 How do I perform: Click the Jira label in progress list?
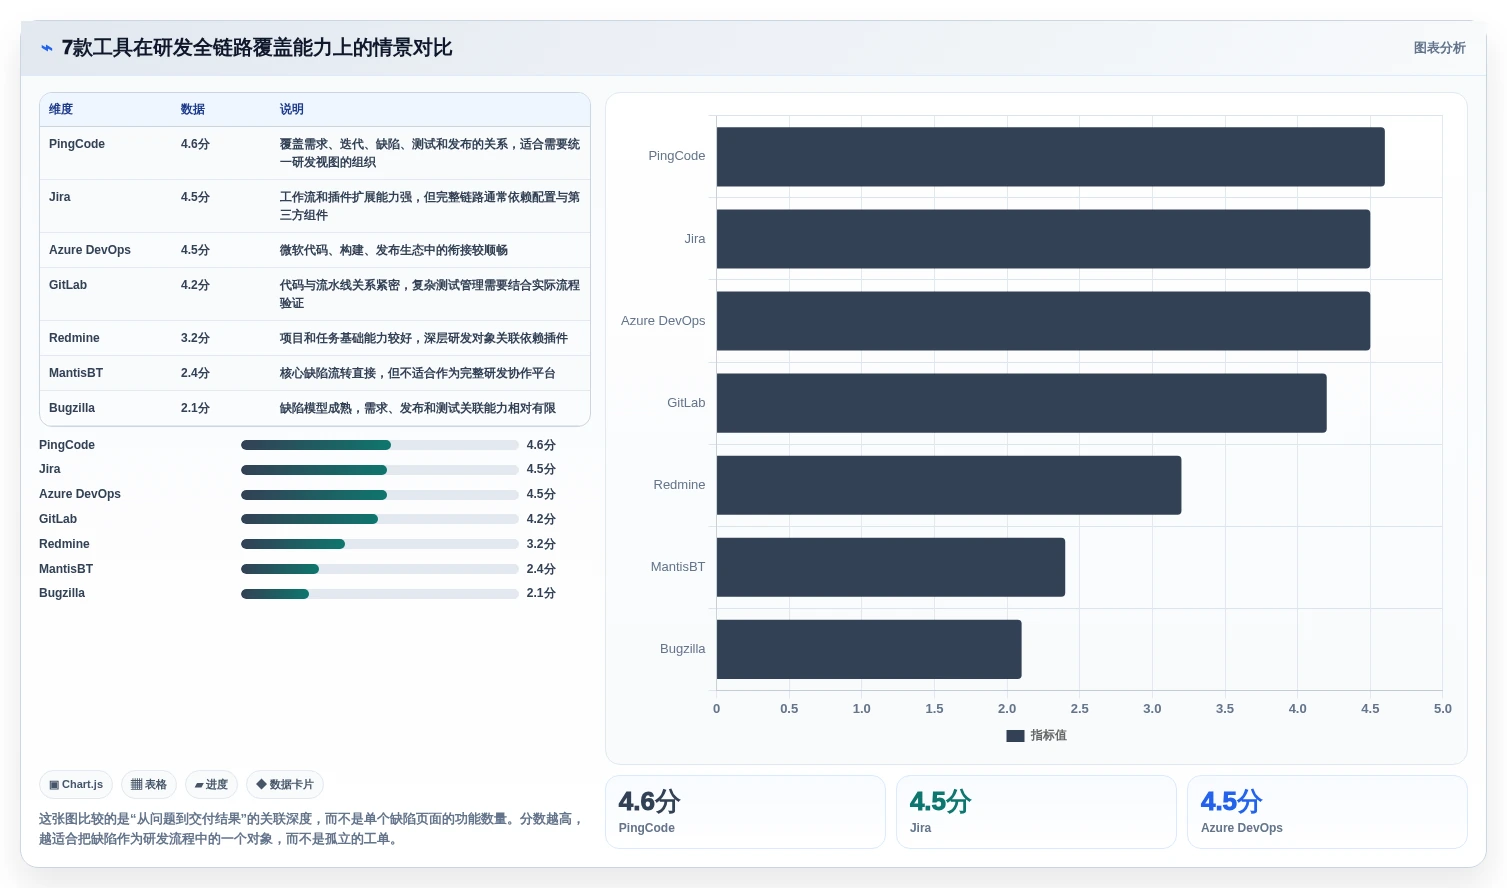[50, 469]
